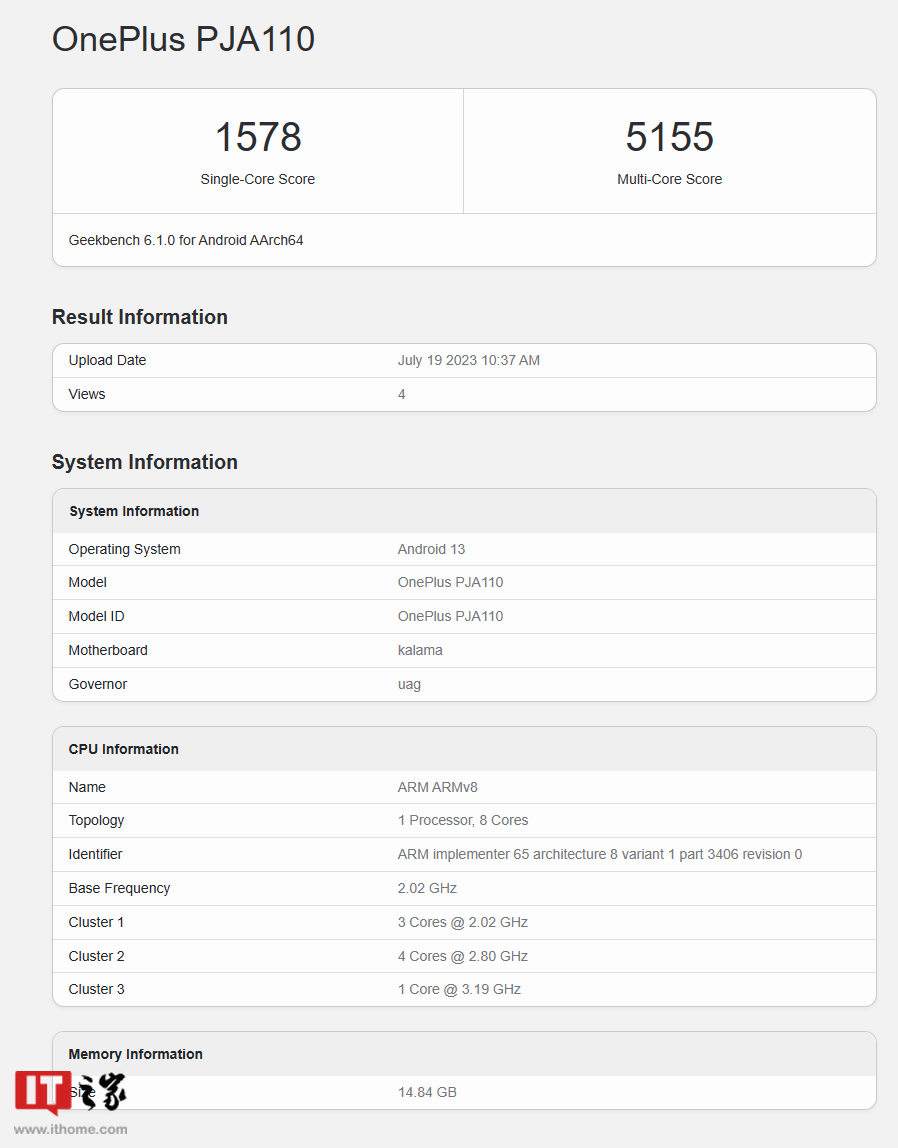Click the OnePlus PJA110 page title
The width and height of the screenshot is (898, 1148).
[183, 39]
